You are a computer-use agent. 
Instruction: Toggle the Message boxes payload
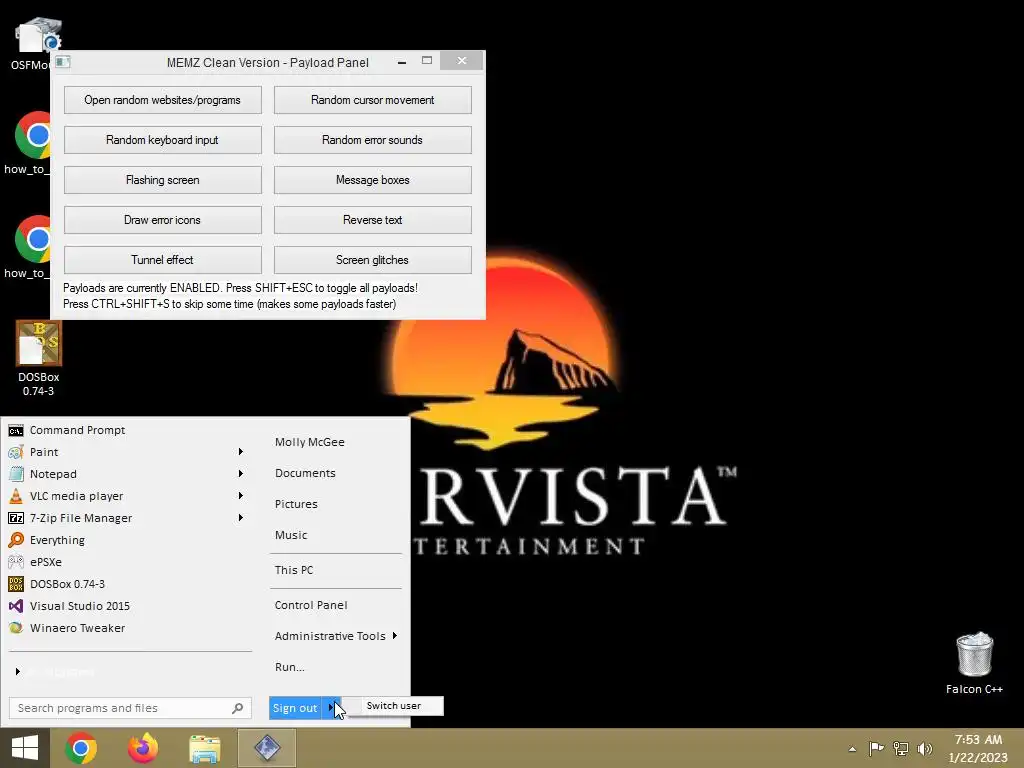tap(372, 180)
